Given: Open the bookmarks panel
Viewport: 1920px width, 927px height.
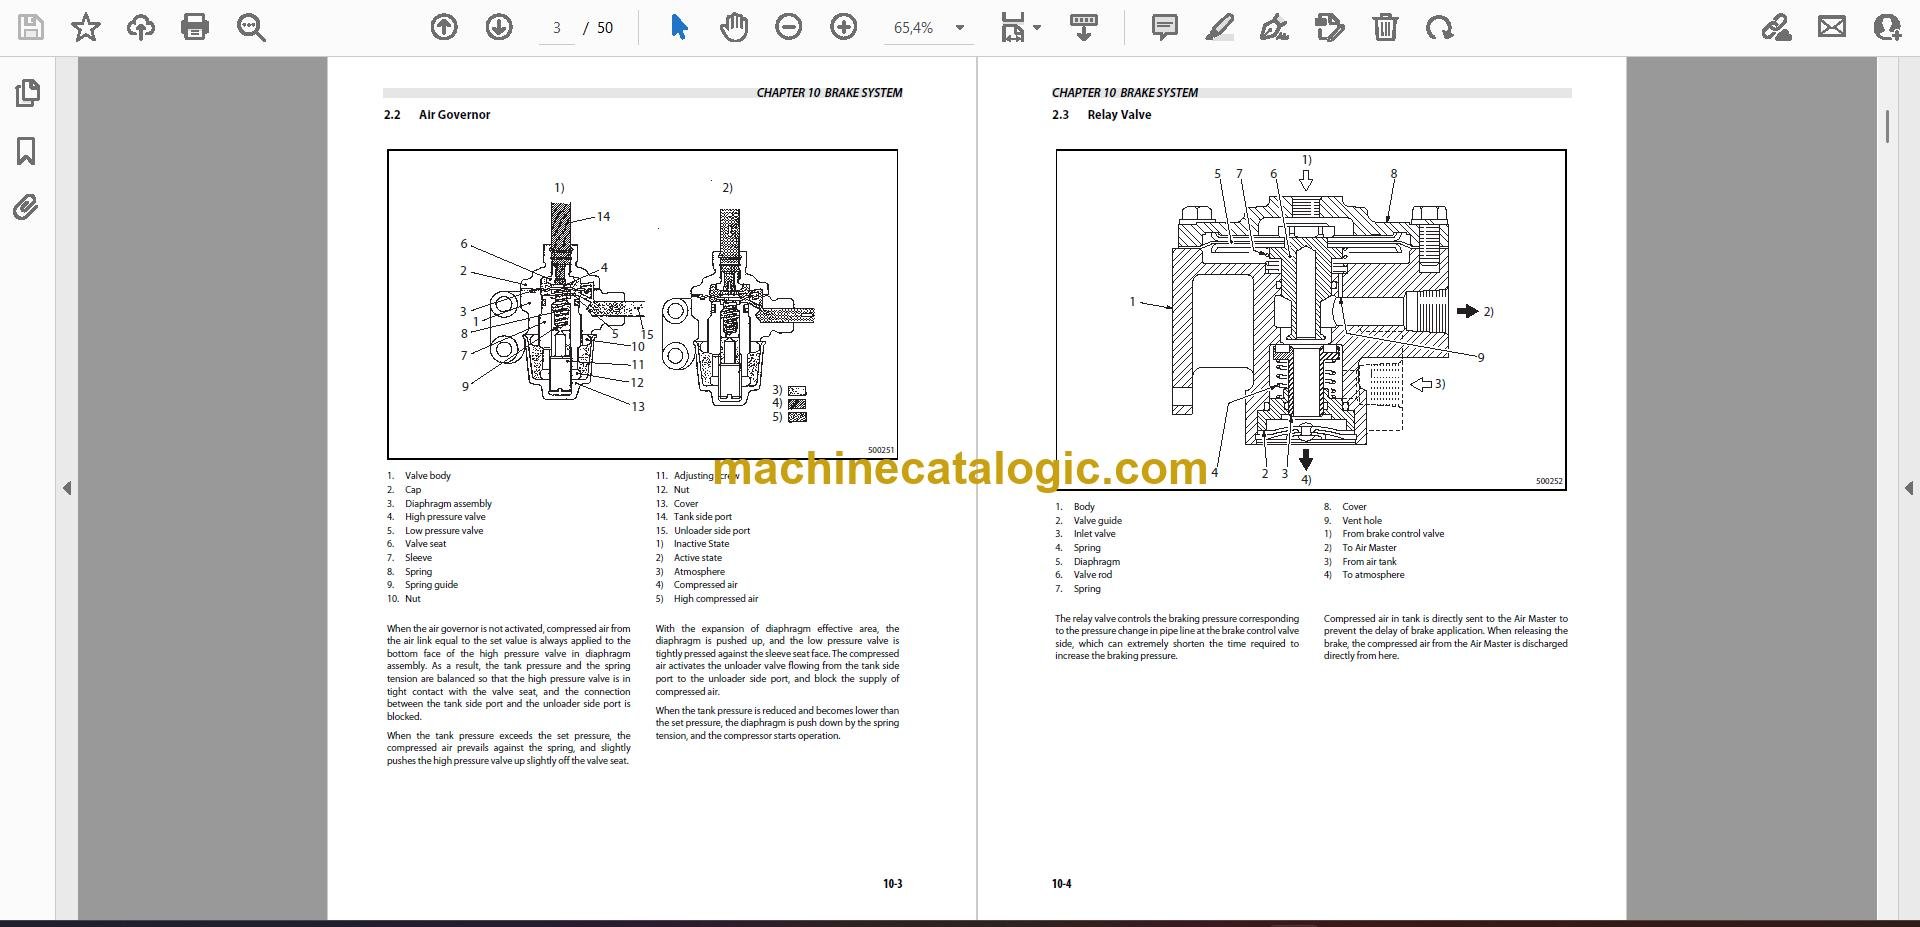Looking at the screenshot, I should [27, 151].
